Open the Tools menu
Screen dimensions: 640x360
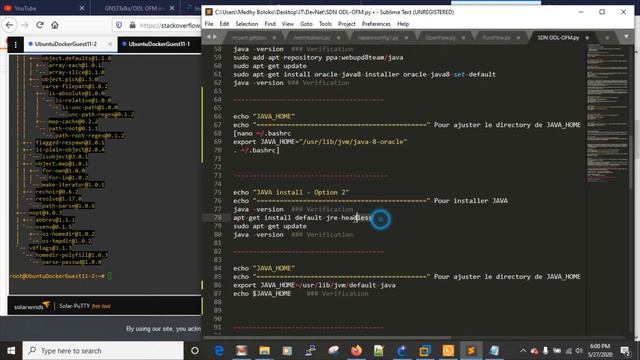point(325,24)
